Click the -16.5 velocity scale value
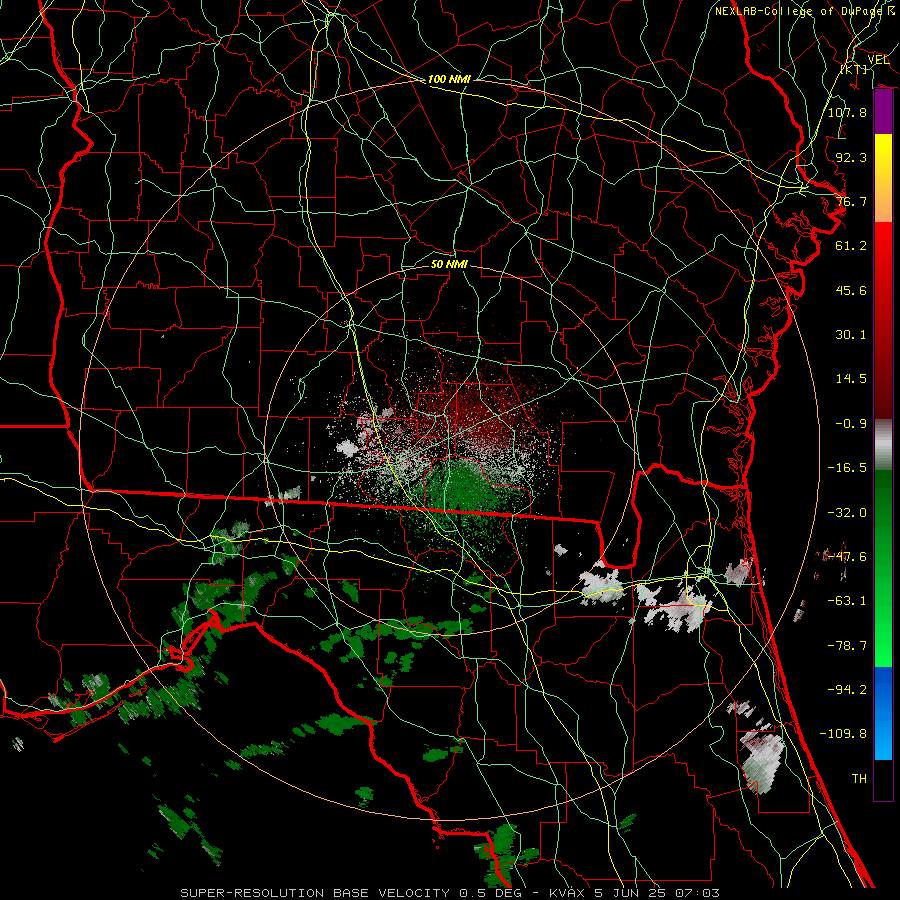 point(847,468)
